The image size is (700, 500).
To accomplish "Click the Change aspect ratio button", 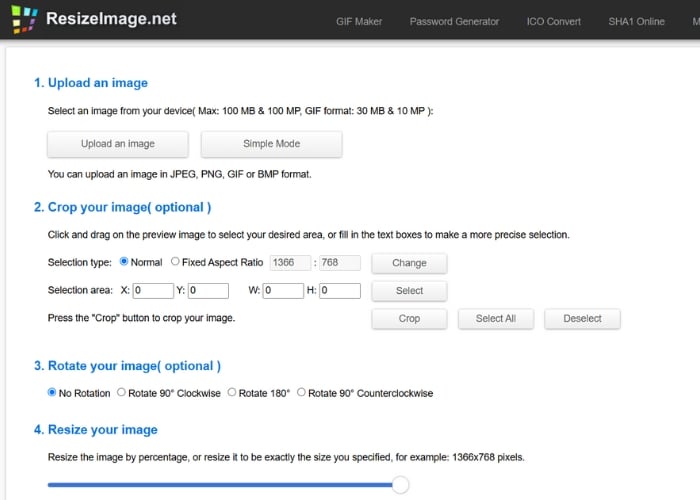I will point(409,263).
